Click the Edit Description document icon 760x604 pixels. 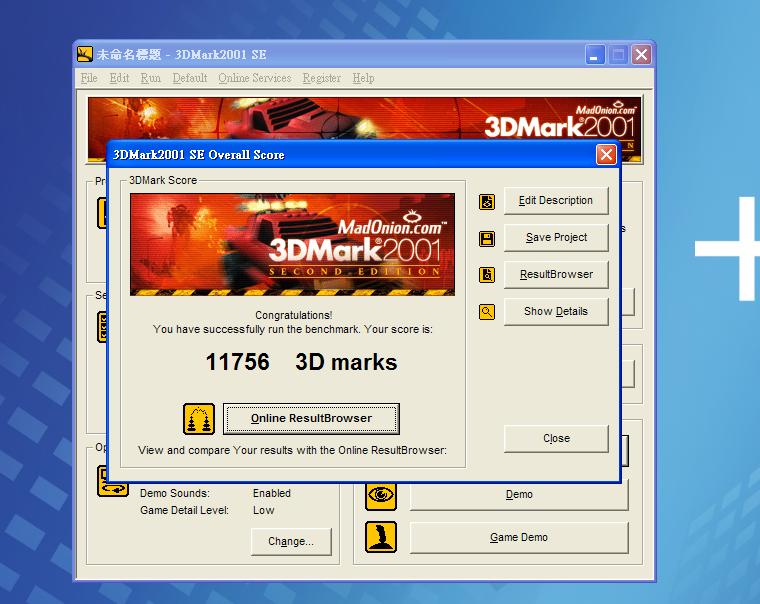pyautogui.click(x=487, y=201)
